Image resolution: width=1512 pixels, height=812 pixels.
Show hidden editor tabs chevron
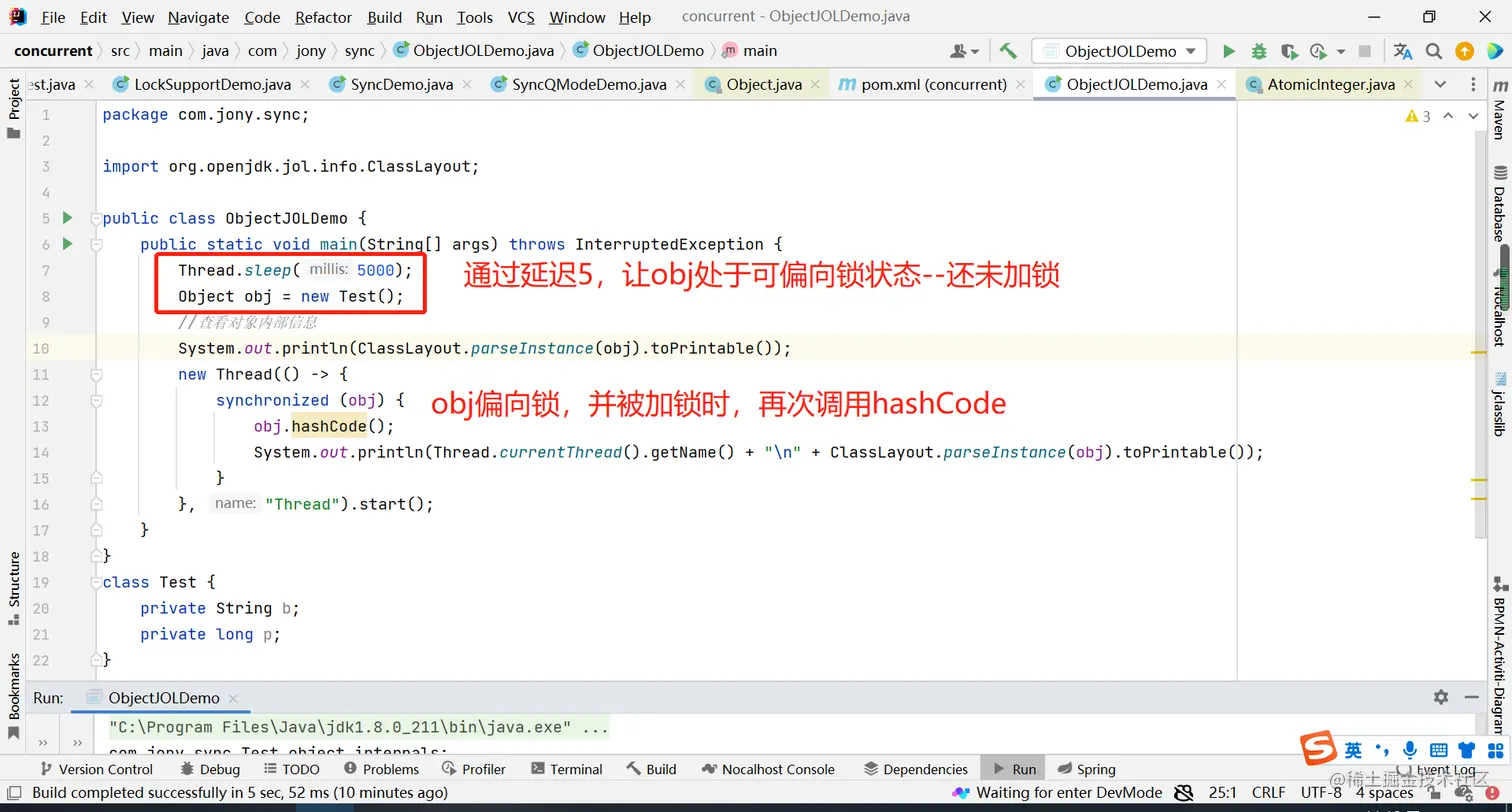(1440, 84)
